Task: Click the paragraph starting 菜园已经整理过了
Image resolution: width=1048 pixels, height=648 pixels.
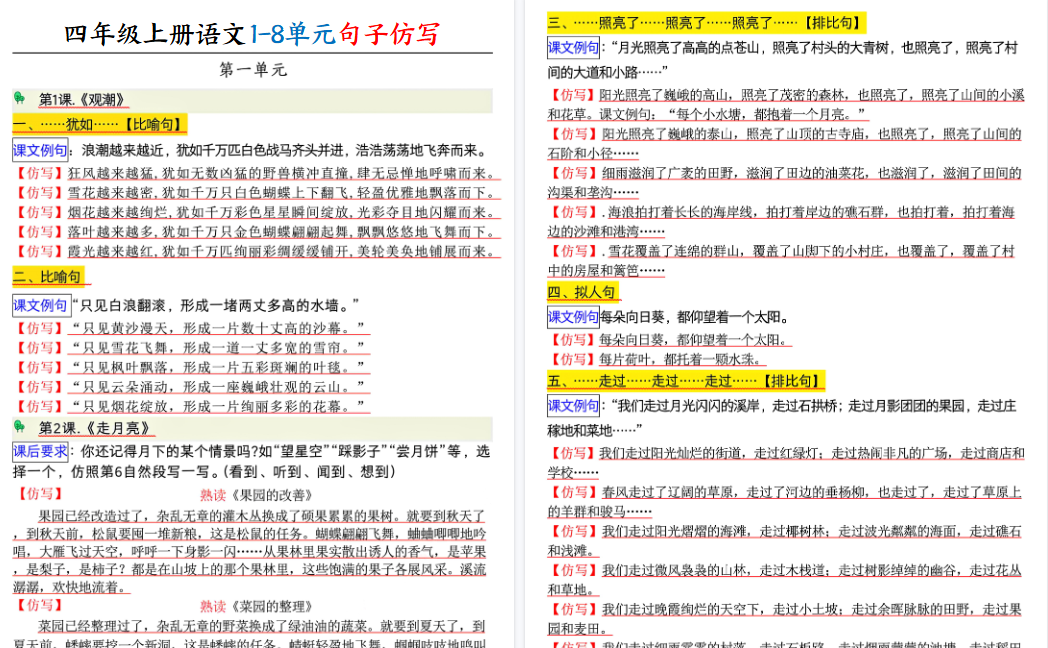Action: tap(249, 634)
